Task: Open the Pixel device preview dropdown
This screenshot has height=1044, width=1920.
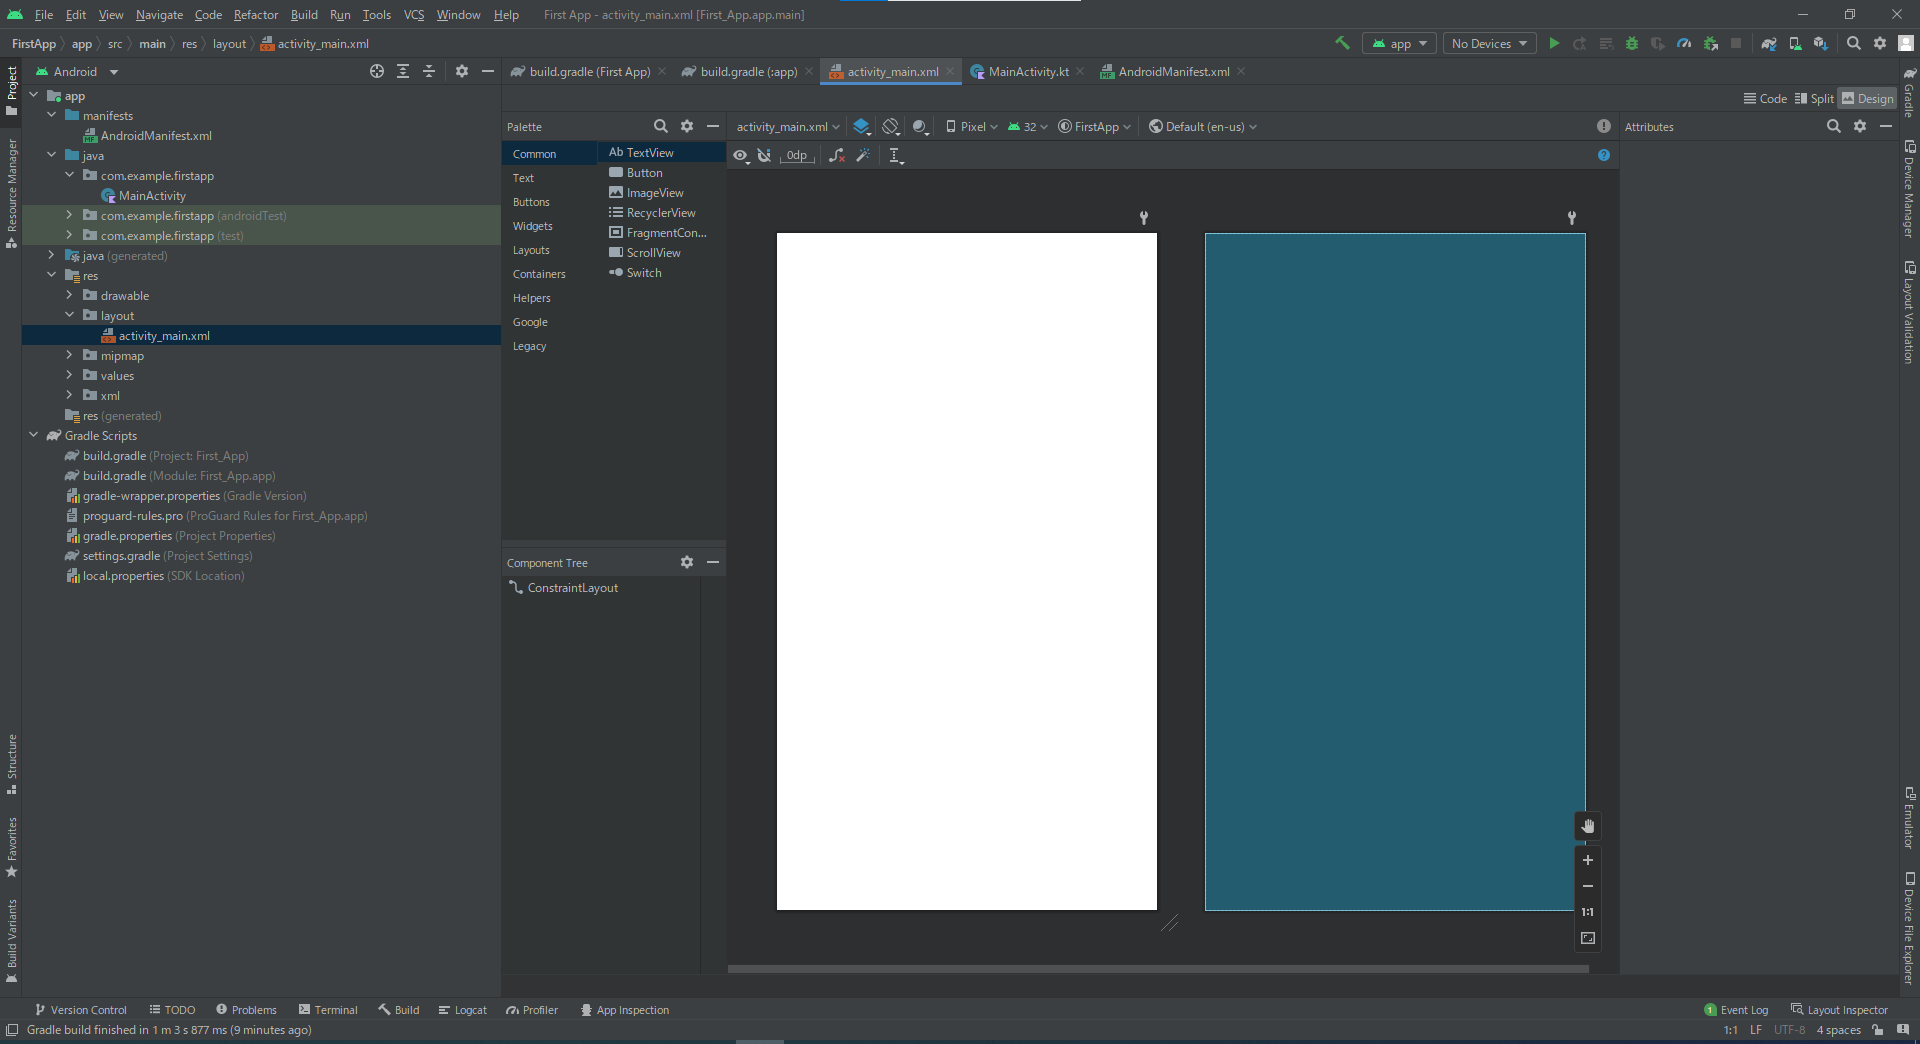Action: 972,126
